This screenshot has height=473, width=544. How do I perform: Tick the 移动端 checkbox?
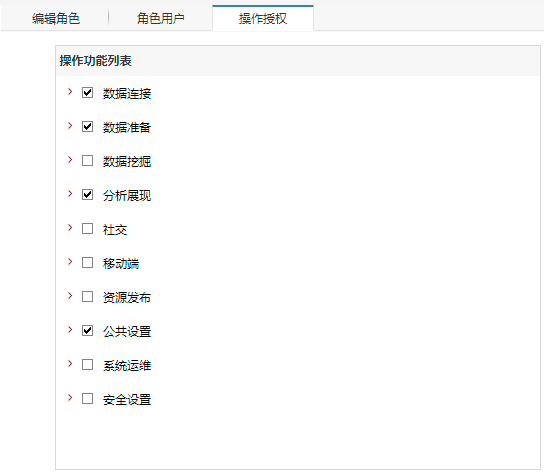click(x=87, y=262)
